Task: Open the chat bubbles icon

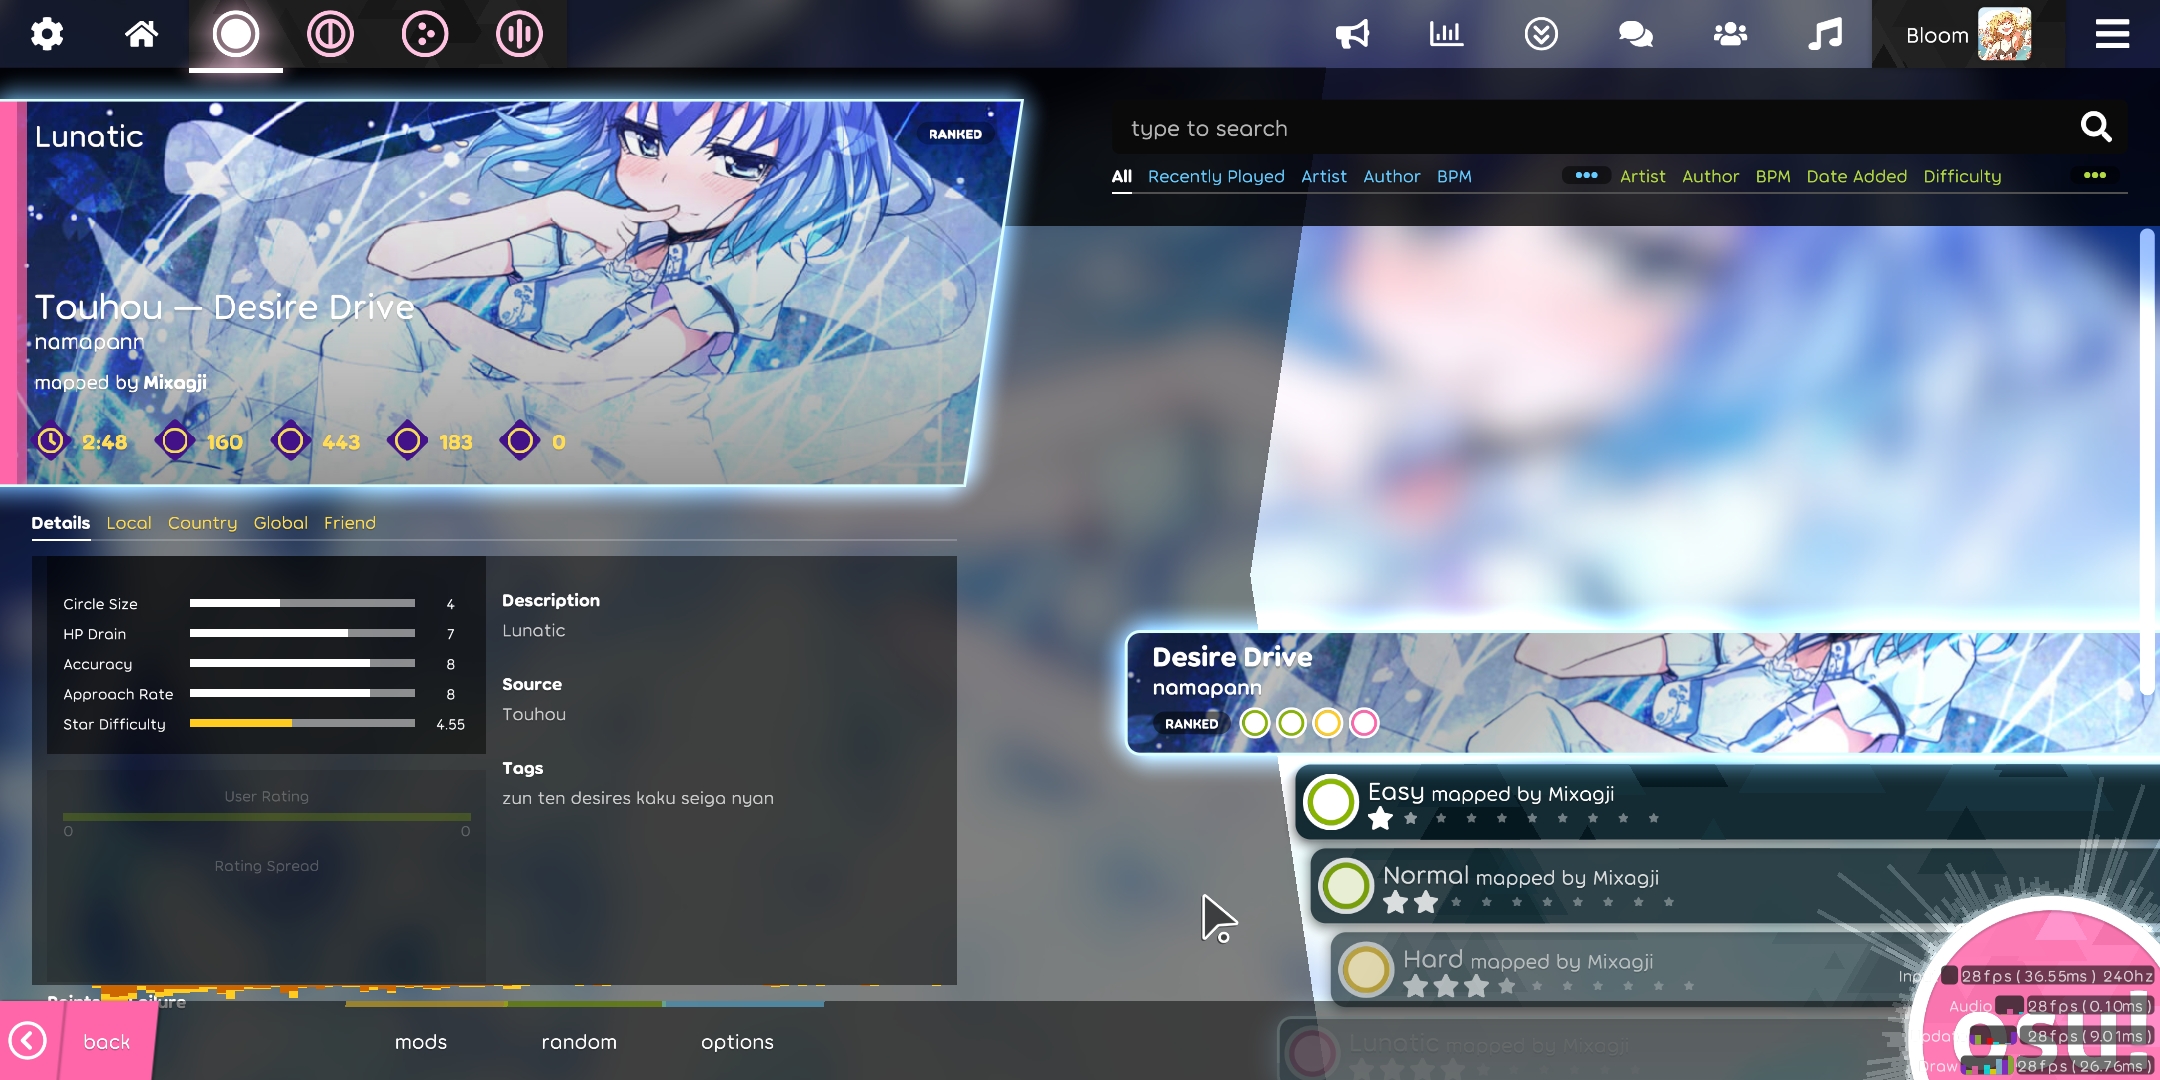Action: click(x=1635, y=35)
